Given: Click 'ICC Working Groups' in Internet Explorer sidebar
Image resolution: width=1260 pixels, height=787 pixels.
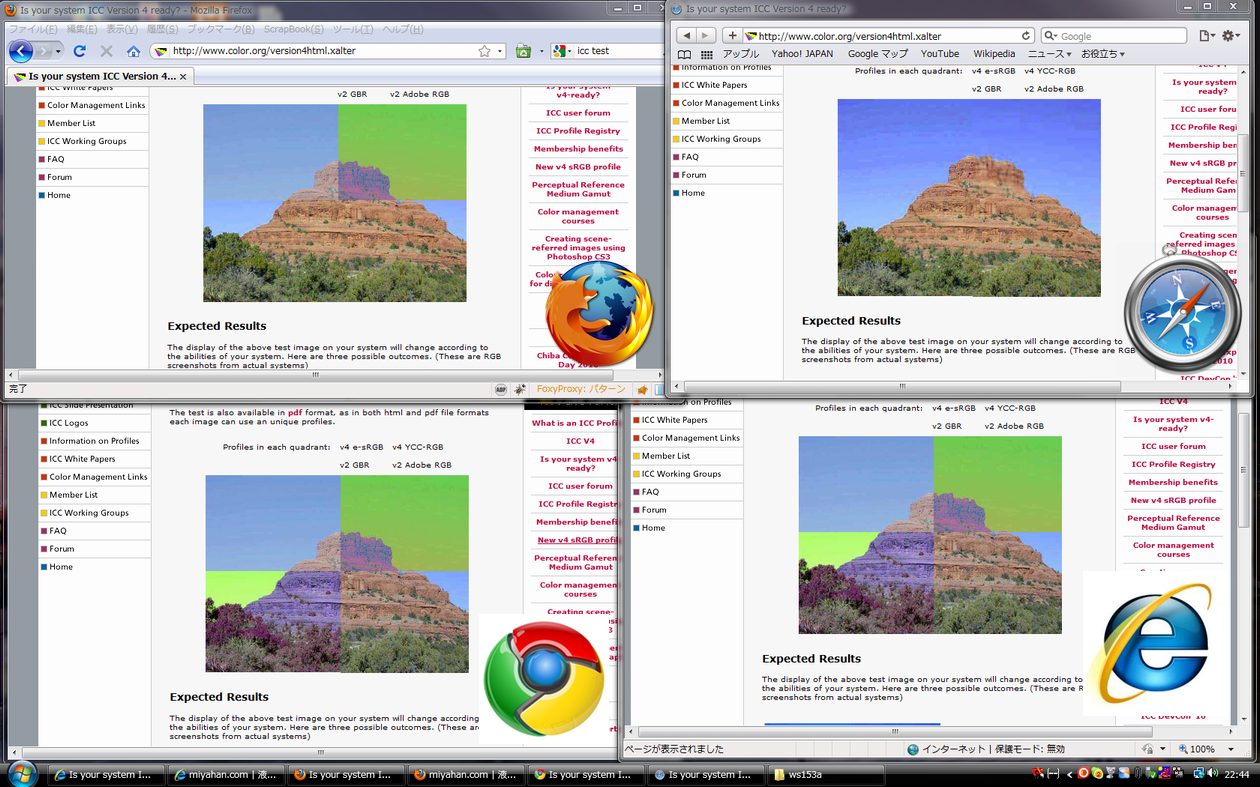Looking at the screenshot, I should point(681,474).
